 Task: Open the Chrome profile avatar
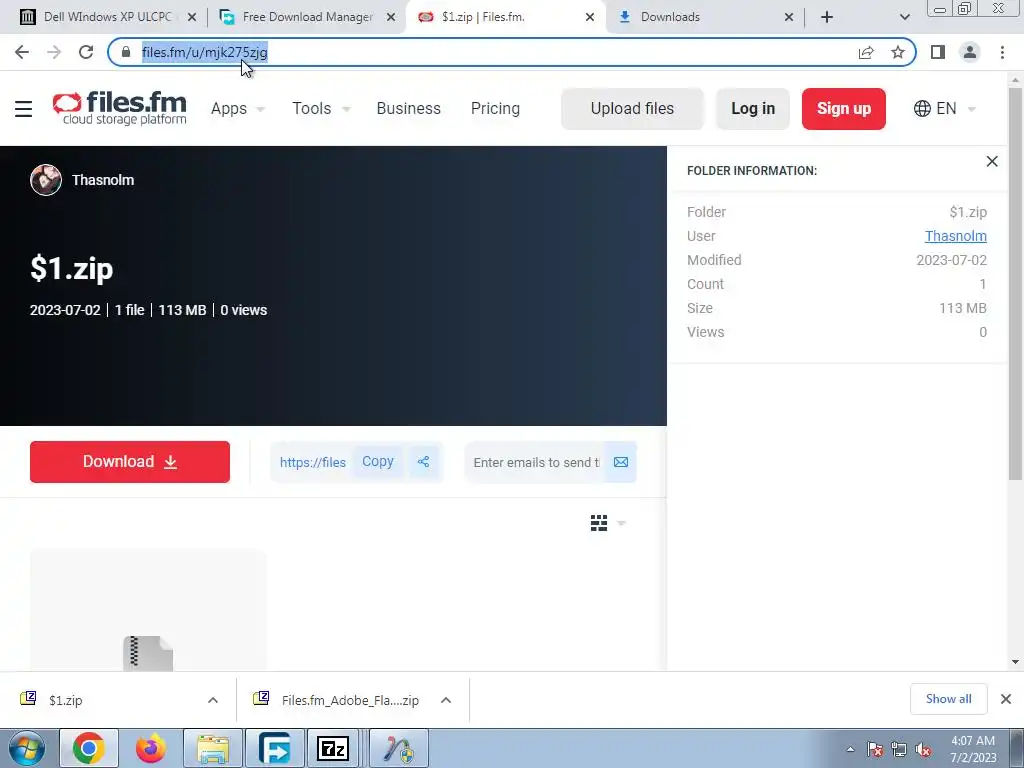pyautogui.click(x=970, y=52)
